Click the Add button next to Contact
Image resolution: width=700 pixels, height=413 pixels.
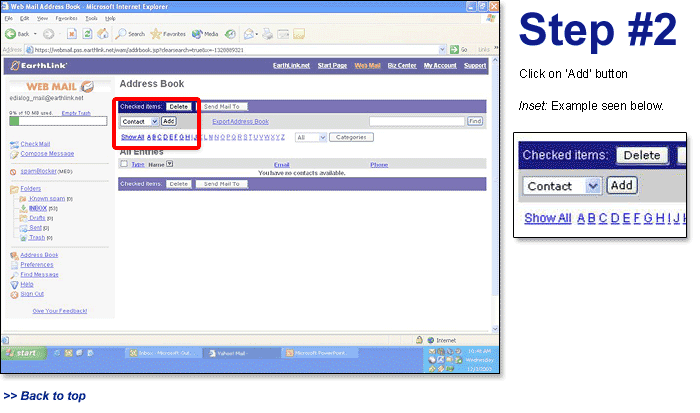168,121
